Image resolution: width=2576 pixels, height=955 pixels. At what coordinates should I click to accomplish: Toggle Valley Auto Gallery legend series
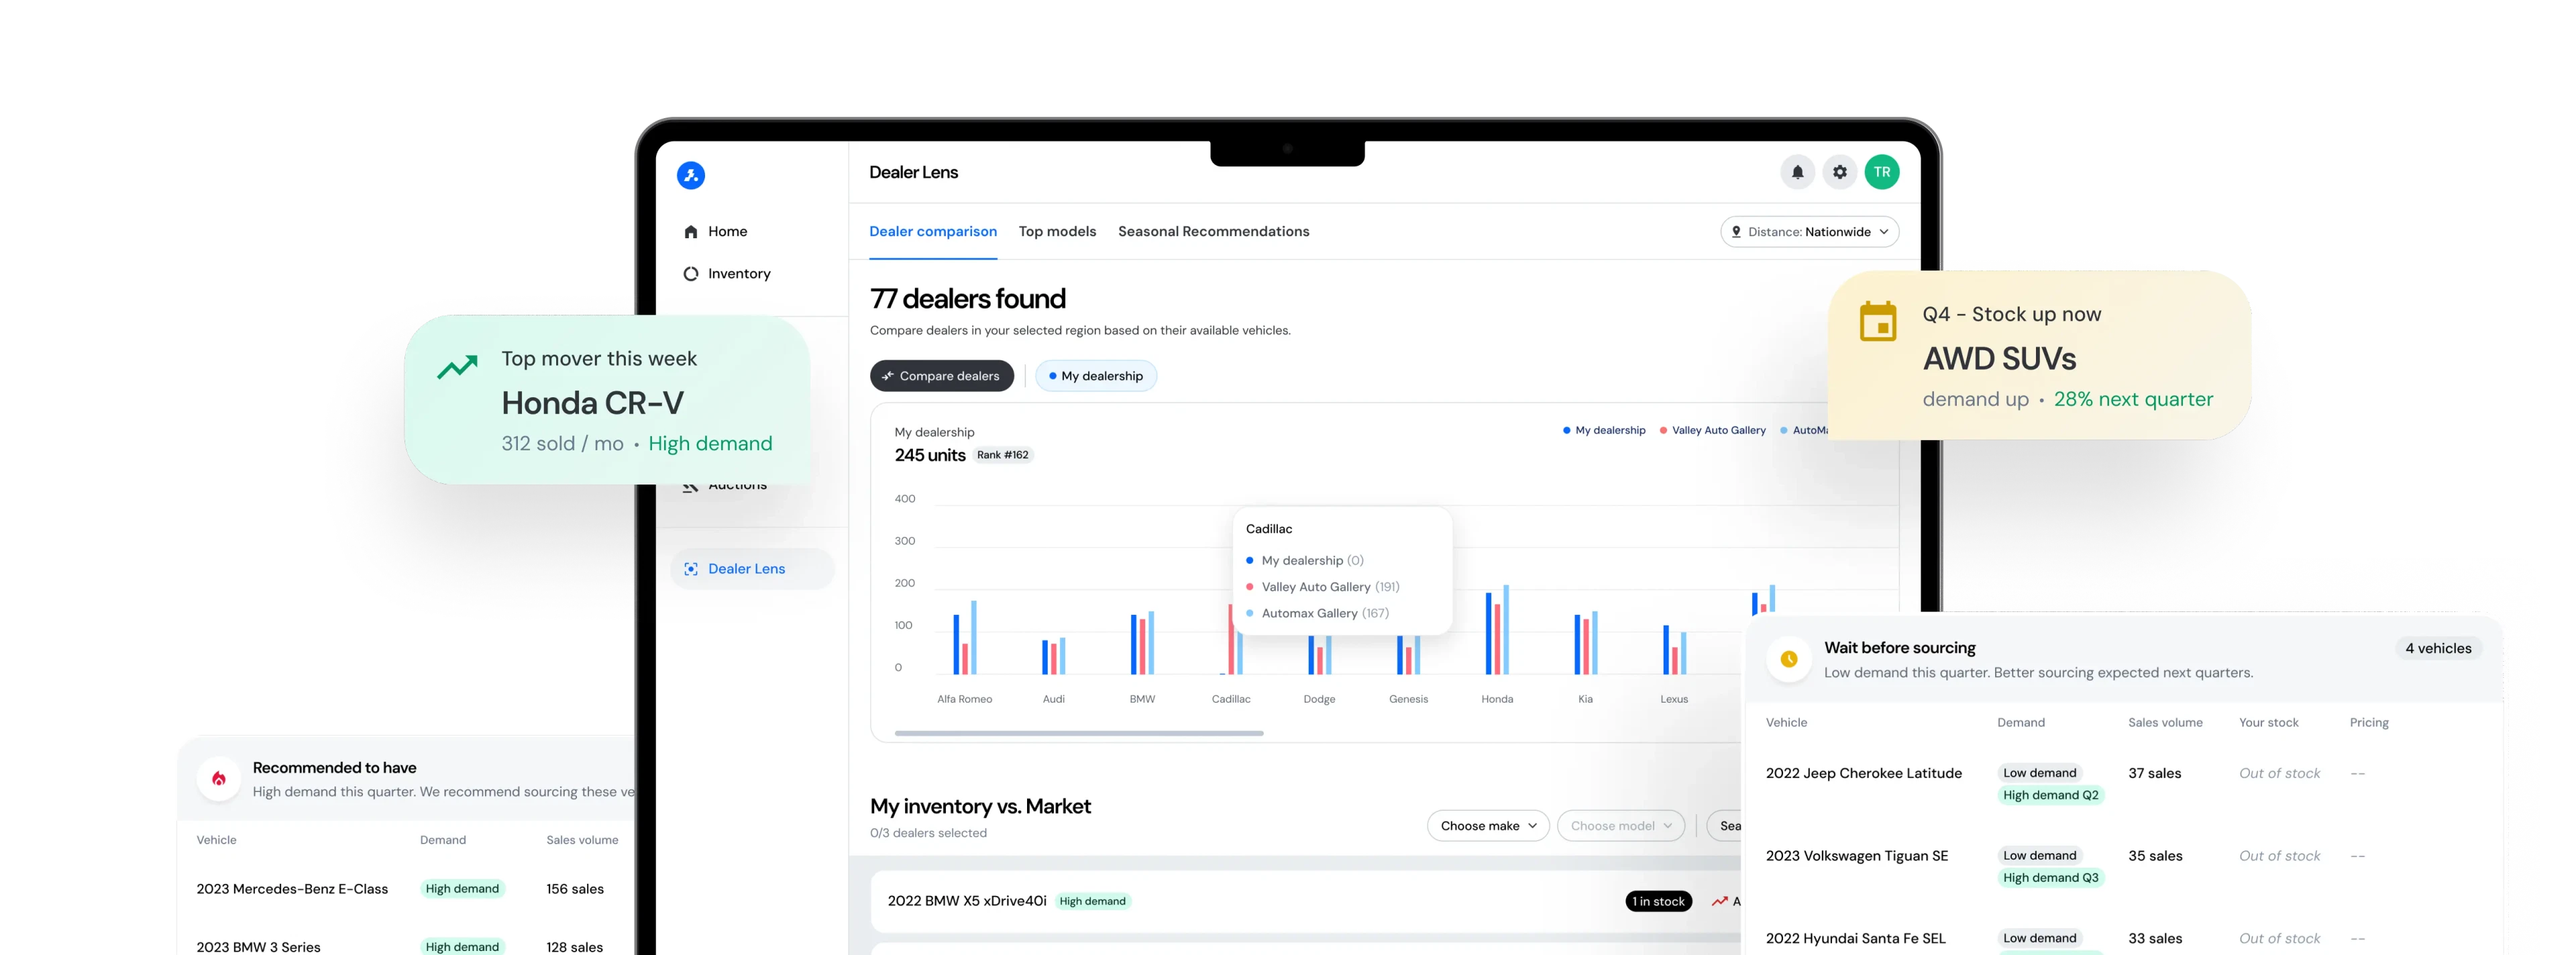pyautogui.click(x=1712, y=430)
